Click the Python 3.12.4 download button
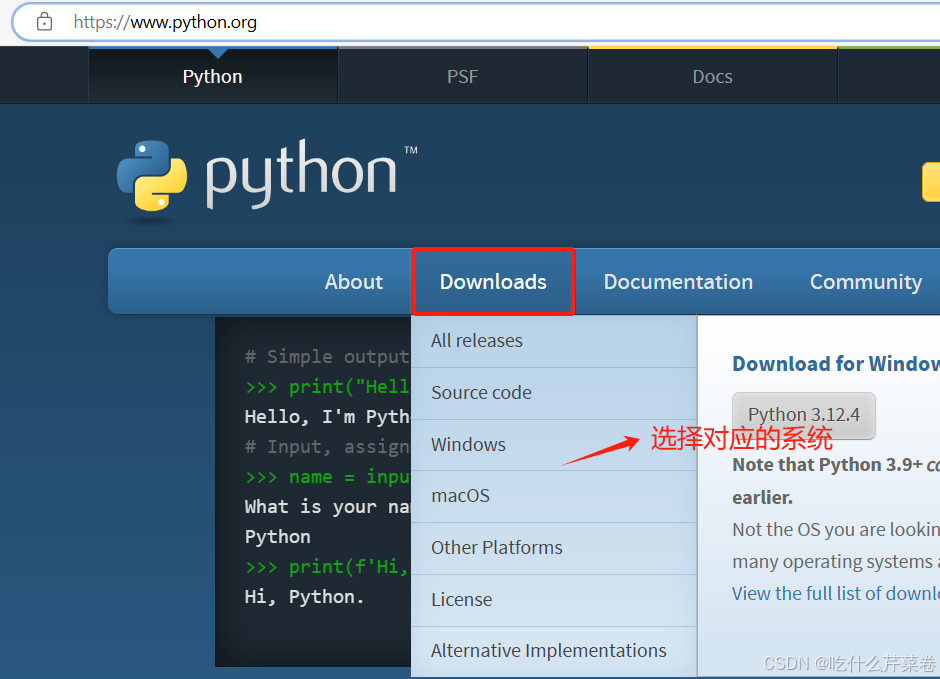 pyautogui.click(x=803, y=415)
